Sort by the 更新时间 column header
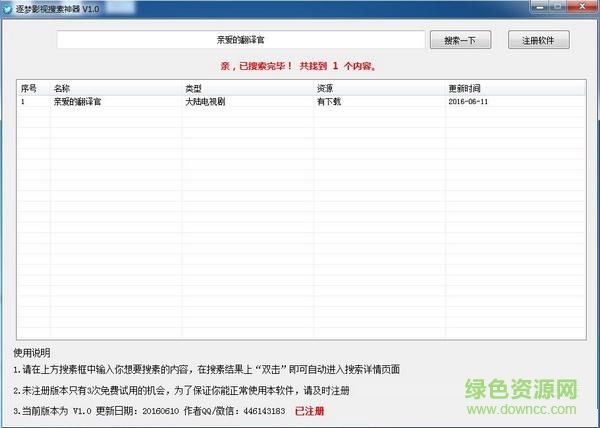 [515, 89]
